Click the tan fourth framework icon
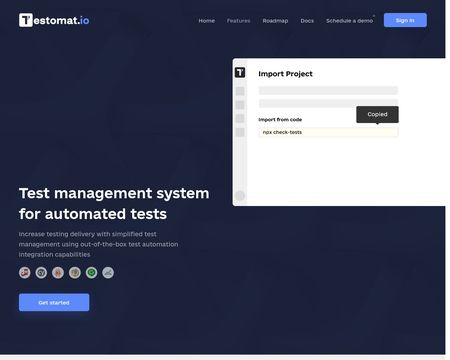Viewport: 450px width, 360px height. click(x=75, y=273)
